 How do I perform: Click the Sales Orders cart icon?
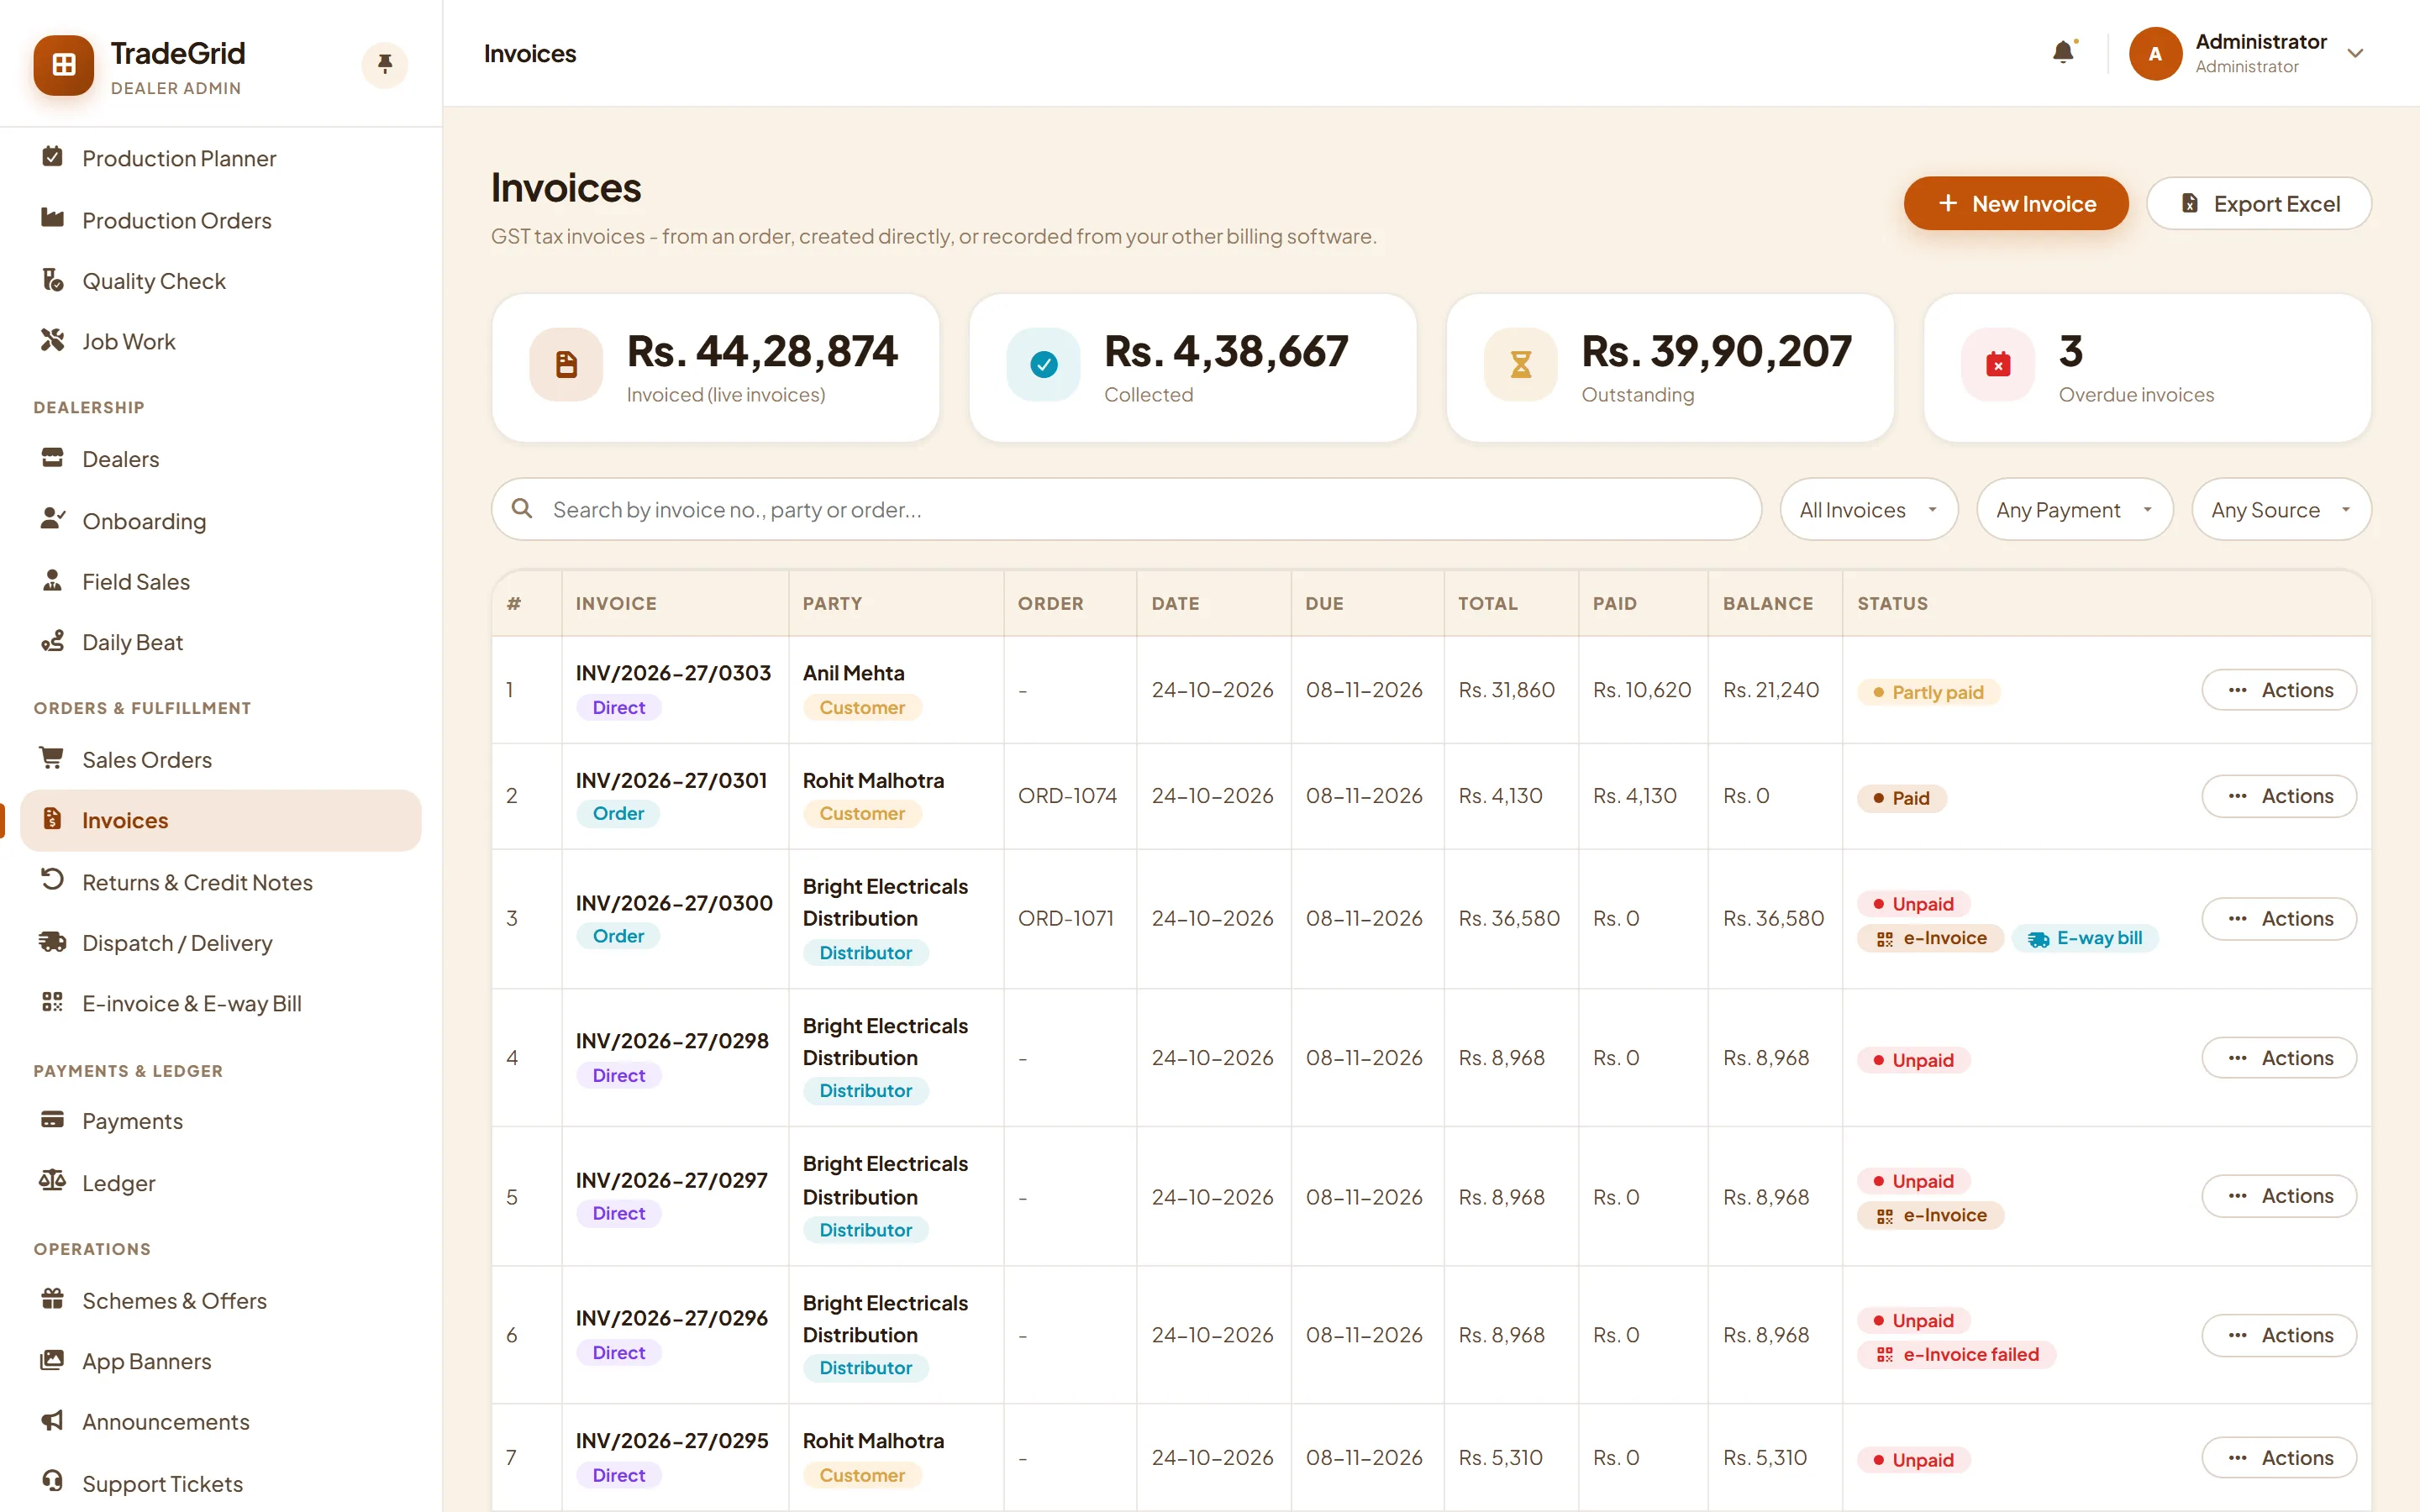point(51,758)
